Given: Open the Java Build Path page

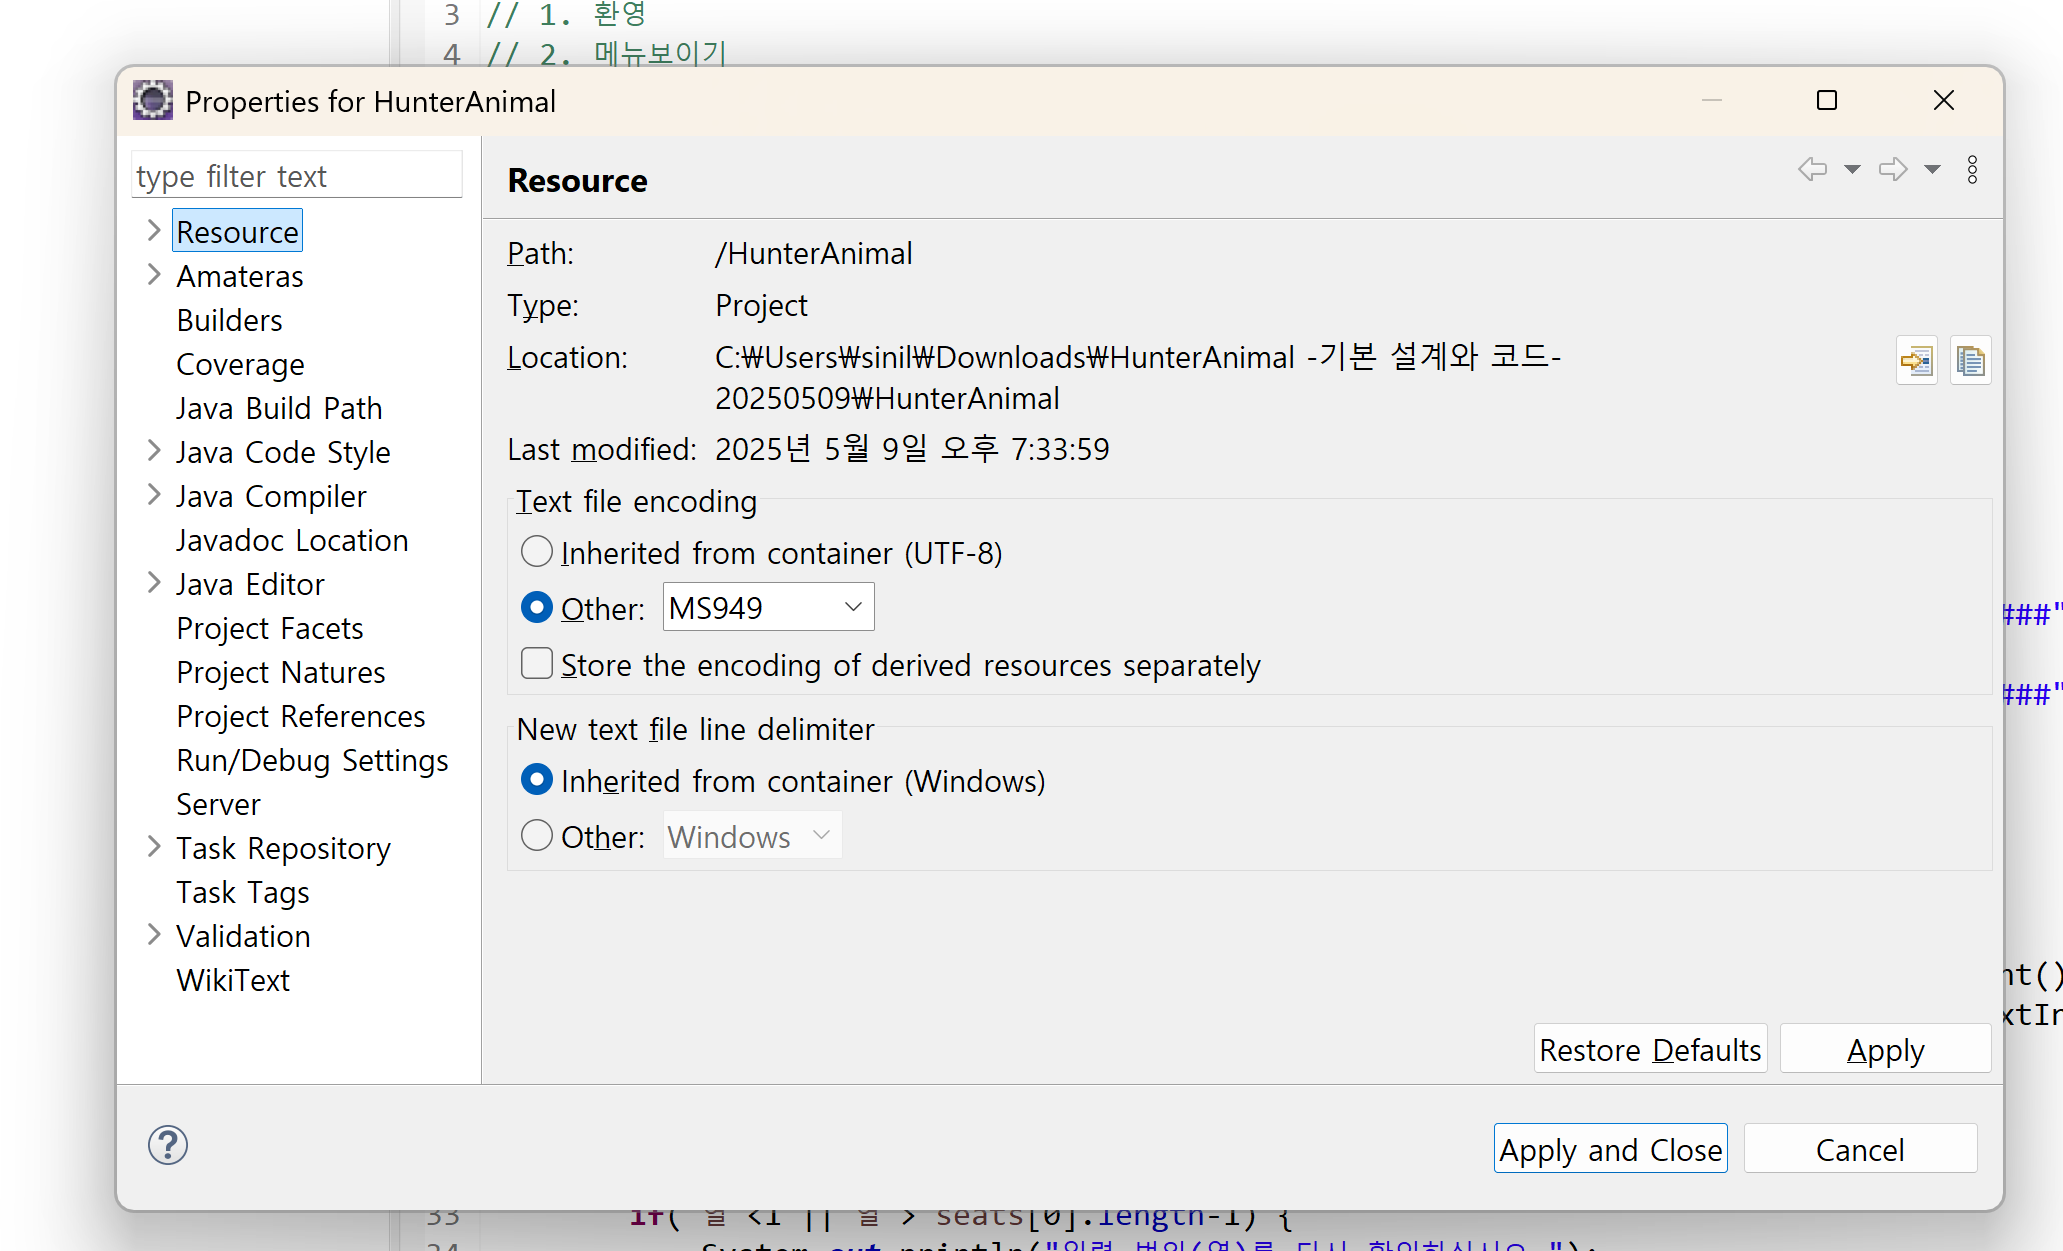Looking at the screenshot, I should [x=279, y=408].
